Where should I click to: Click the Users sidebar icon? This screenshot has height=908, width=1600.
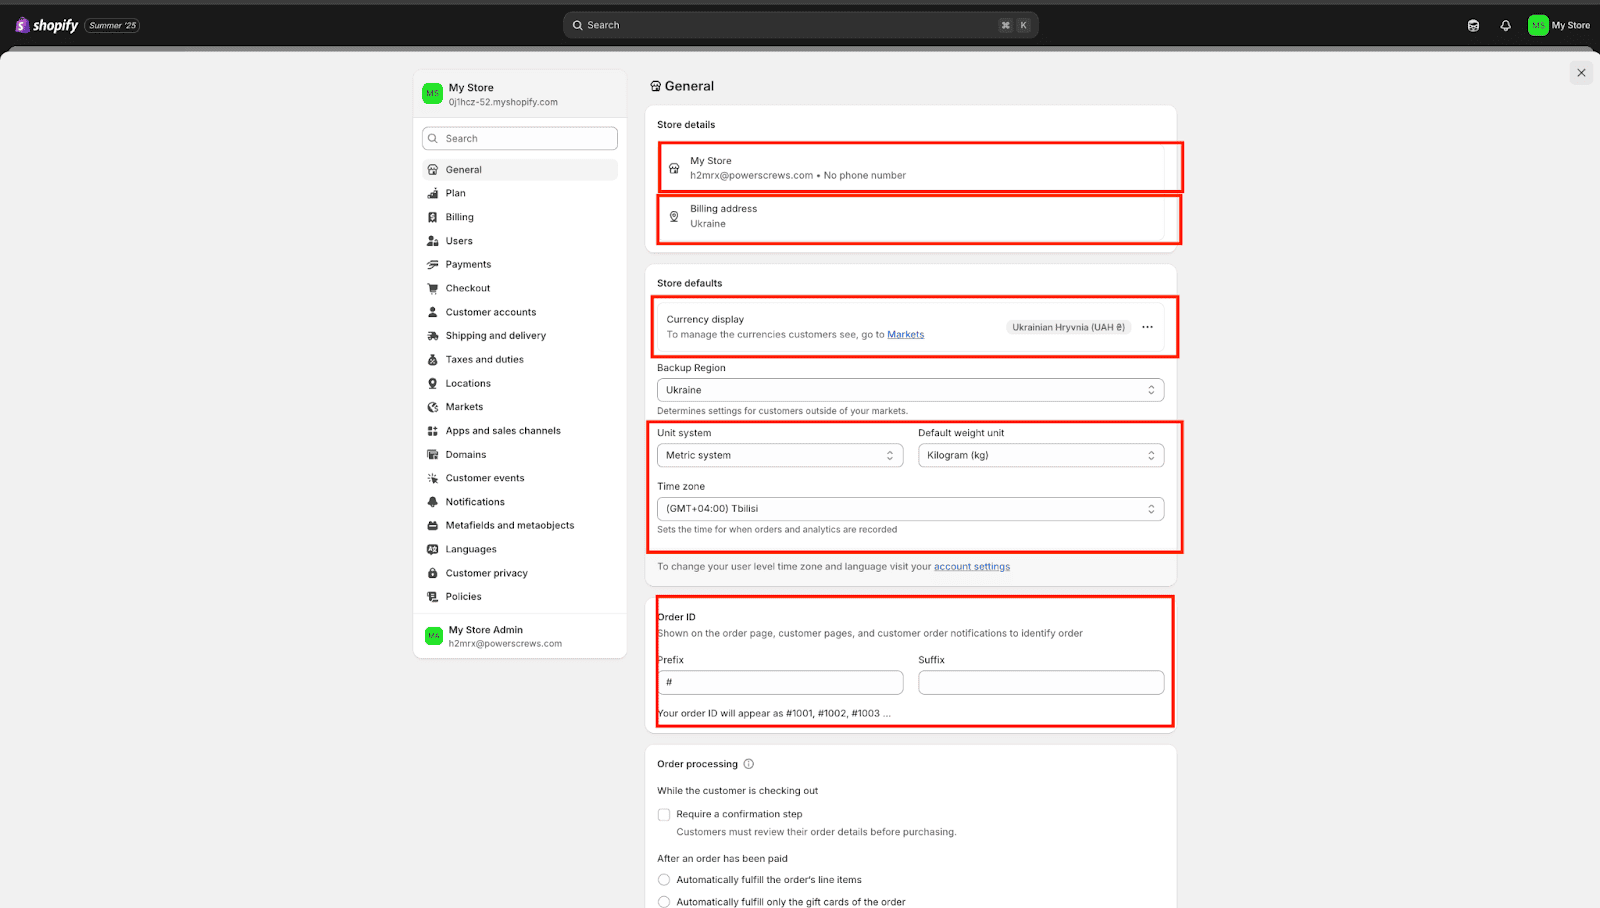click(x=433, y=241)
